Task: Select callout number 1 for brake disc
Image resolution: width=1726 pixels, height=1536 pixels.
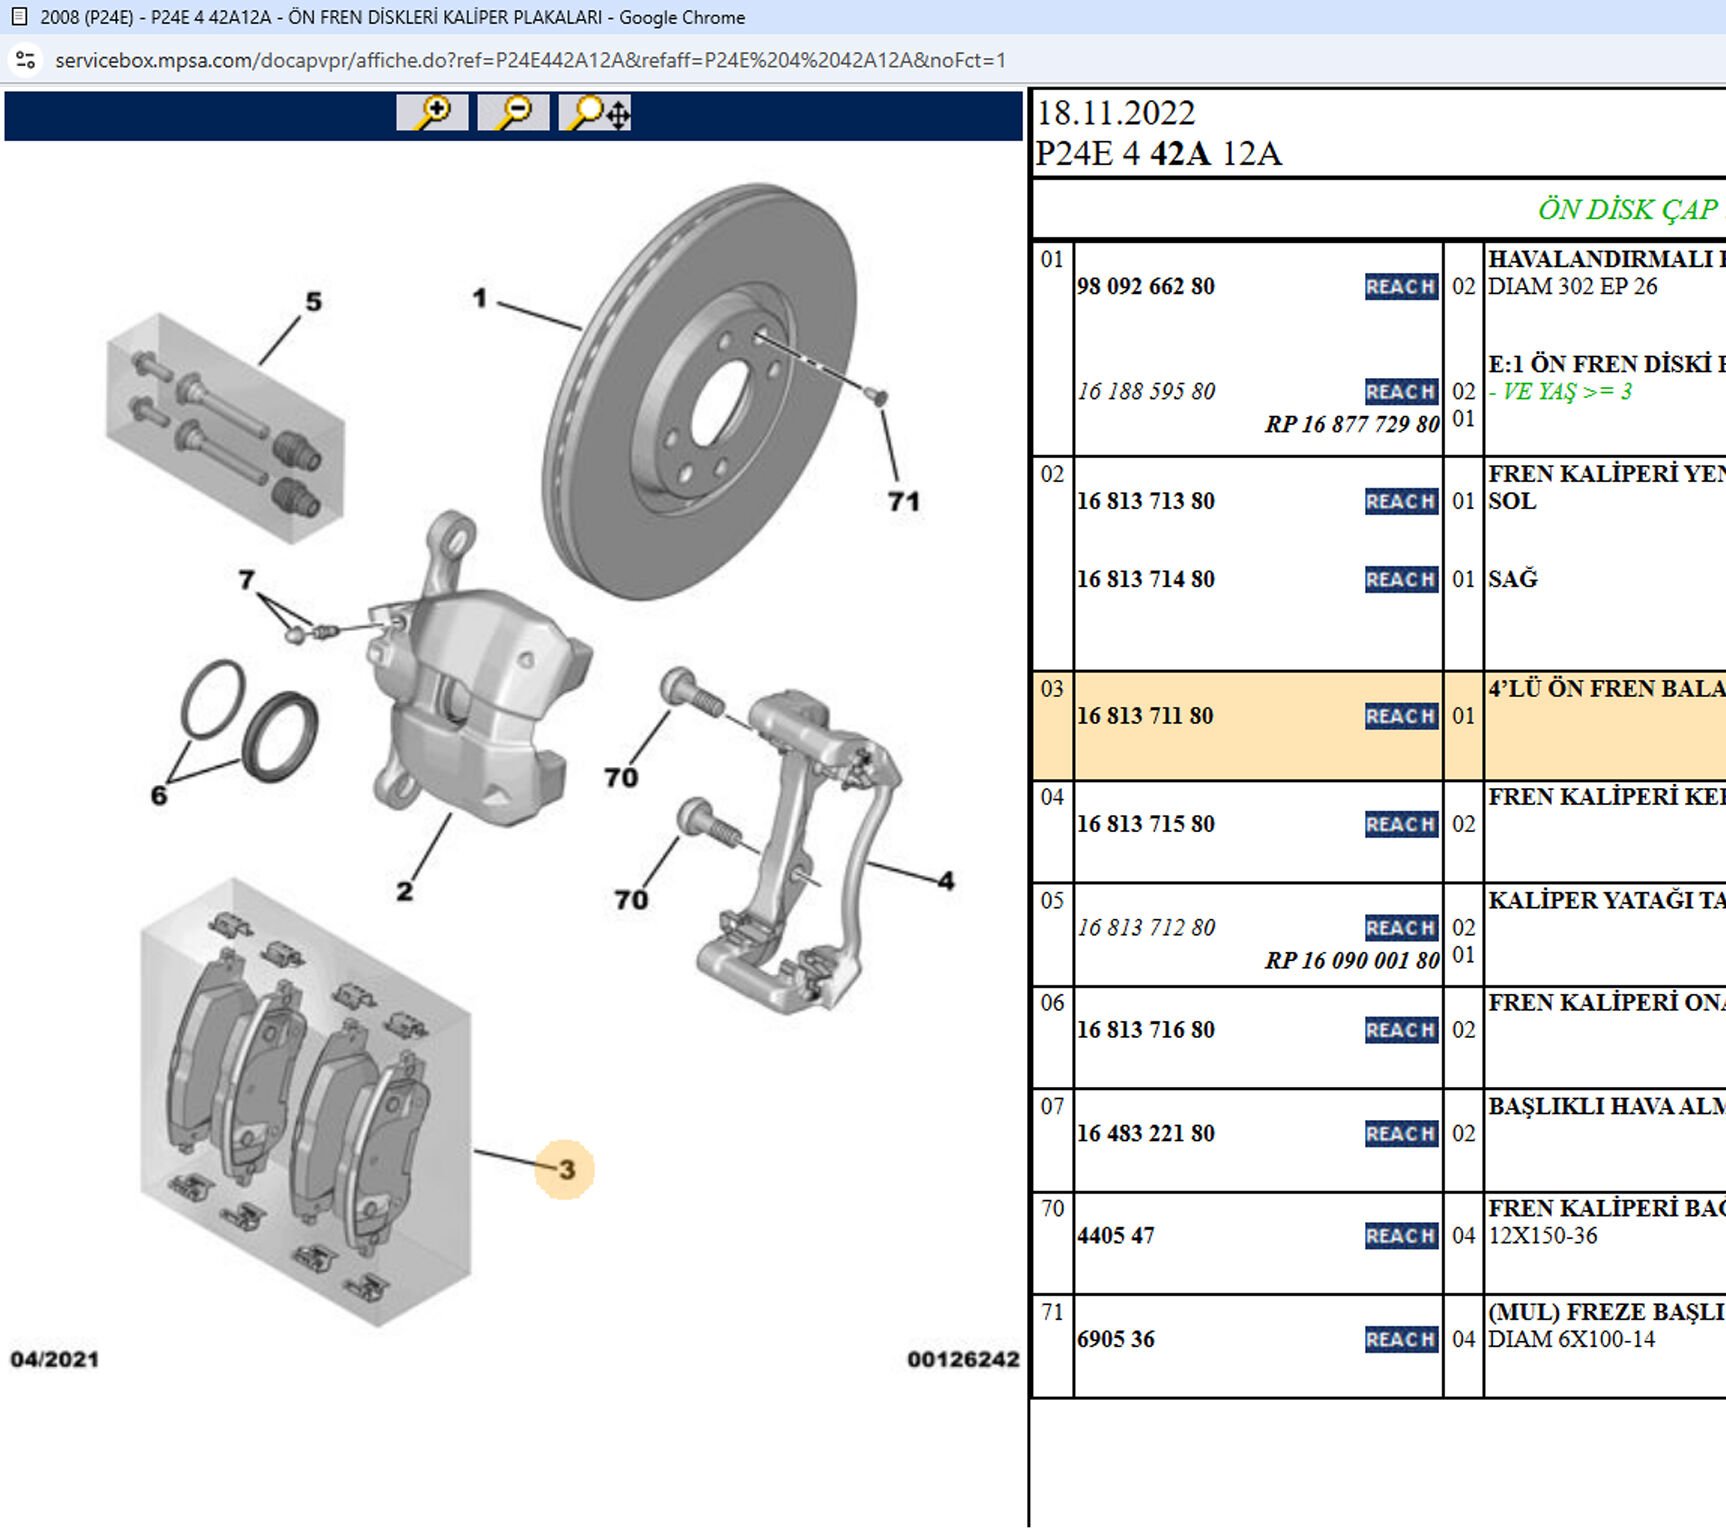Action: coord(480,298)
